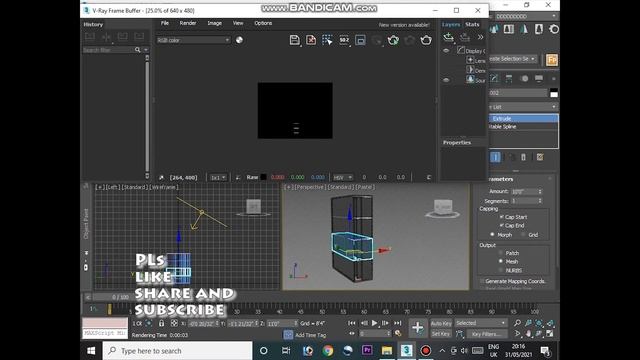Screen dimensions: 640x360
Task: Open the HSV color mode dropdown
Action: point(342,177)
